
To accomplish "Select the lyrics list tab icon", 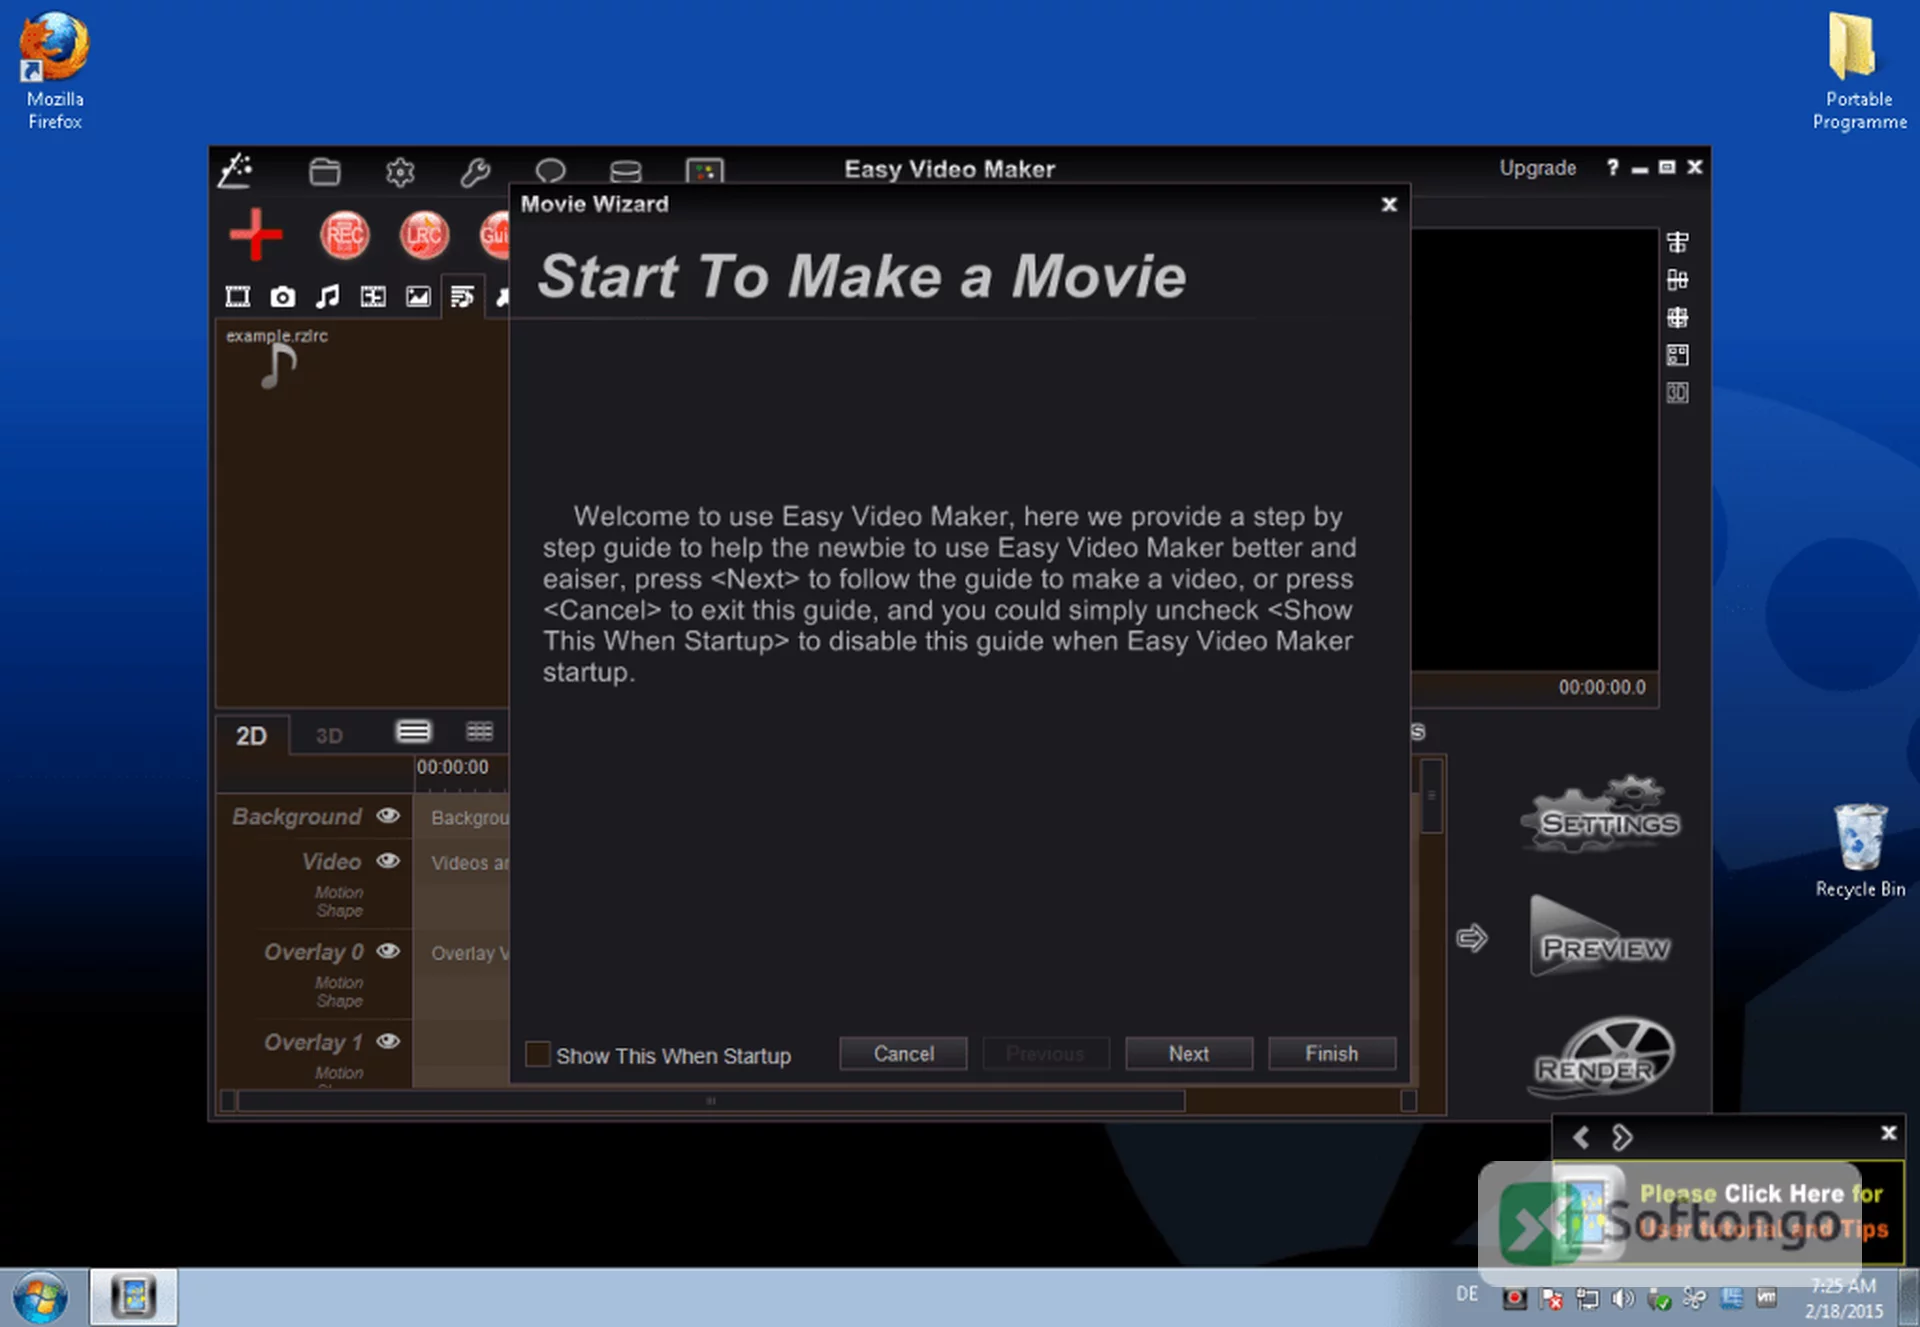I will [462, 296].
